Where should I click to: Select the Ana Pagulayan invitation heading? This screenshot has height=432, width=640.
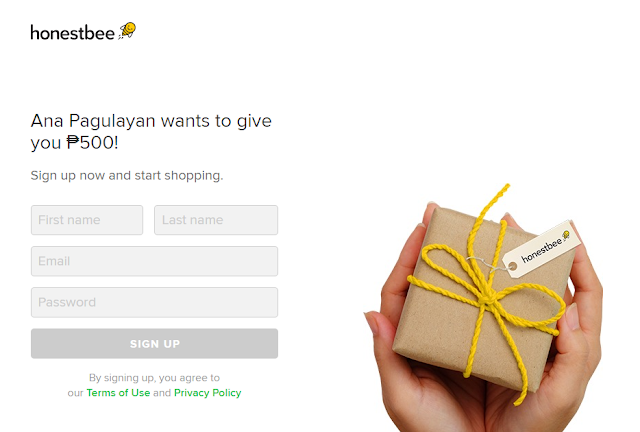pyautogui.click(x=151, y=132)
